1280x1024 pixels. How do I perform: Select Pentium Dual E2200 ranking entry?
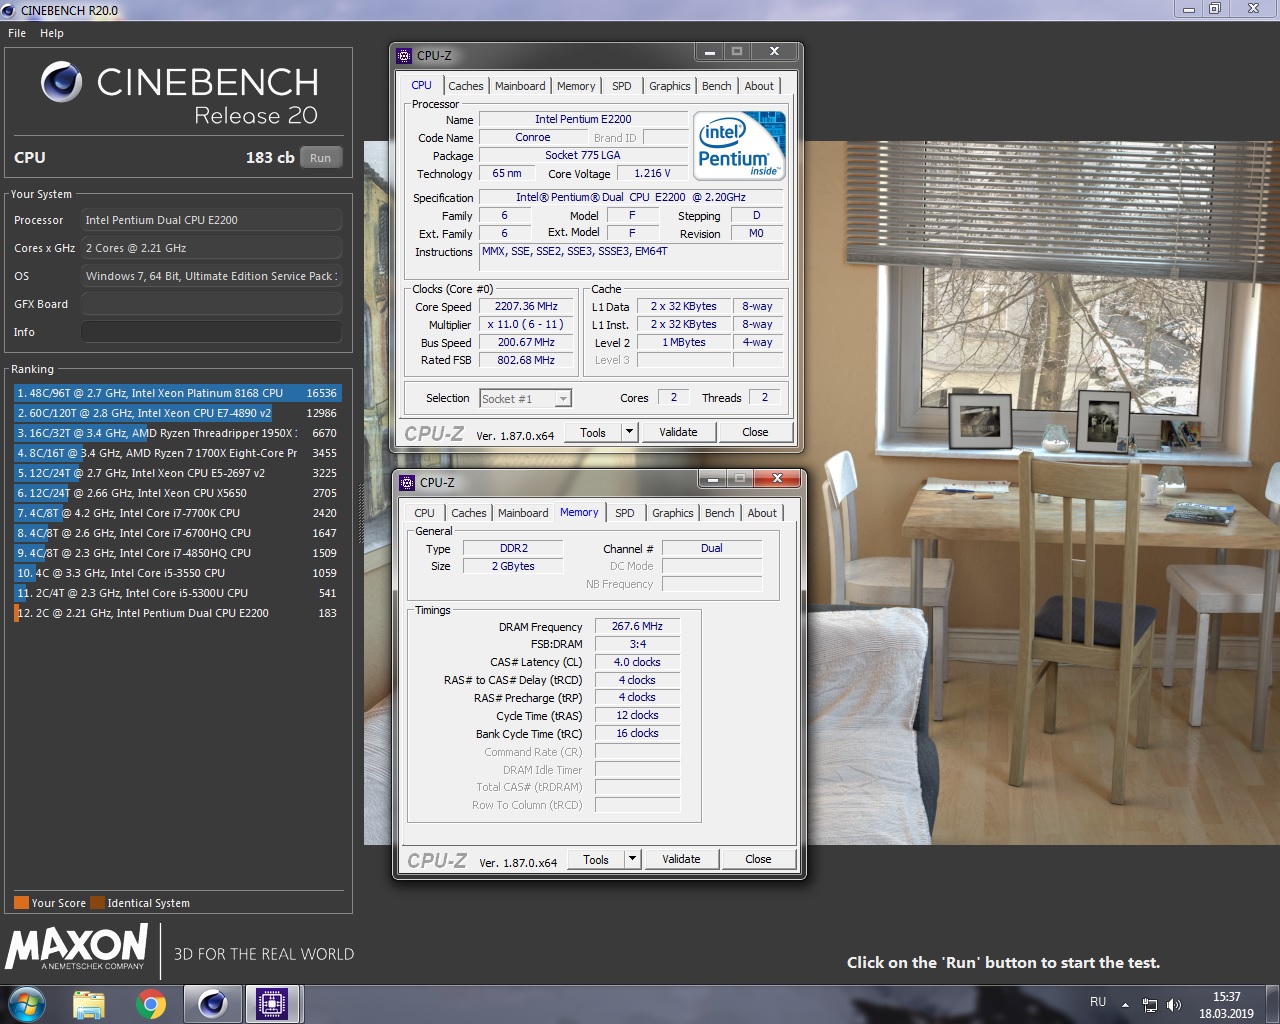tap(178, 613)
